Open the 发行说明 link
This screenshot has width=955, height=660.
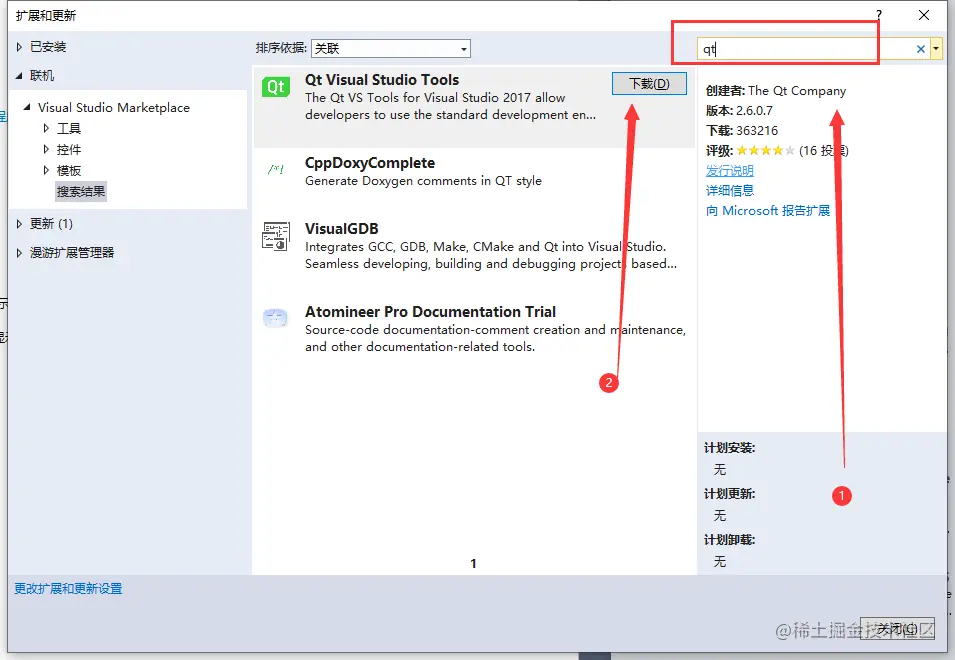pos(730,170)
